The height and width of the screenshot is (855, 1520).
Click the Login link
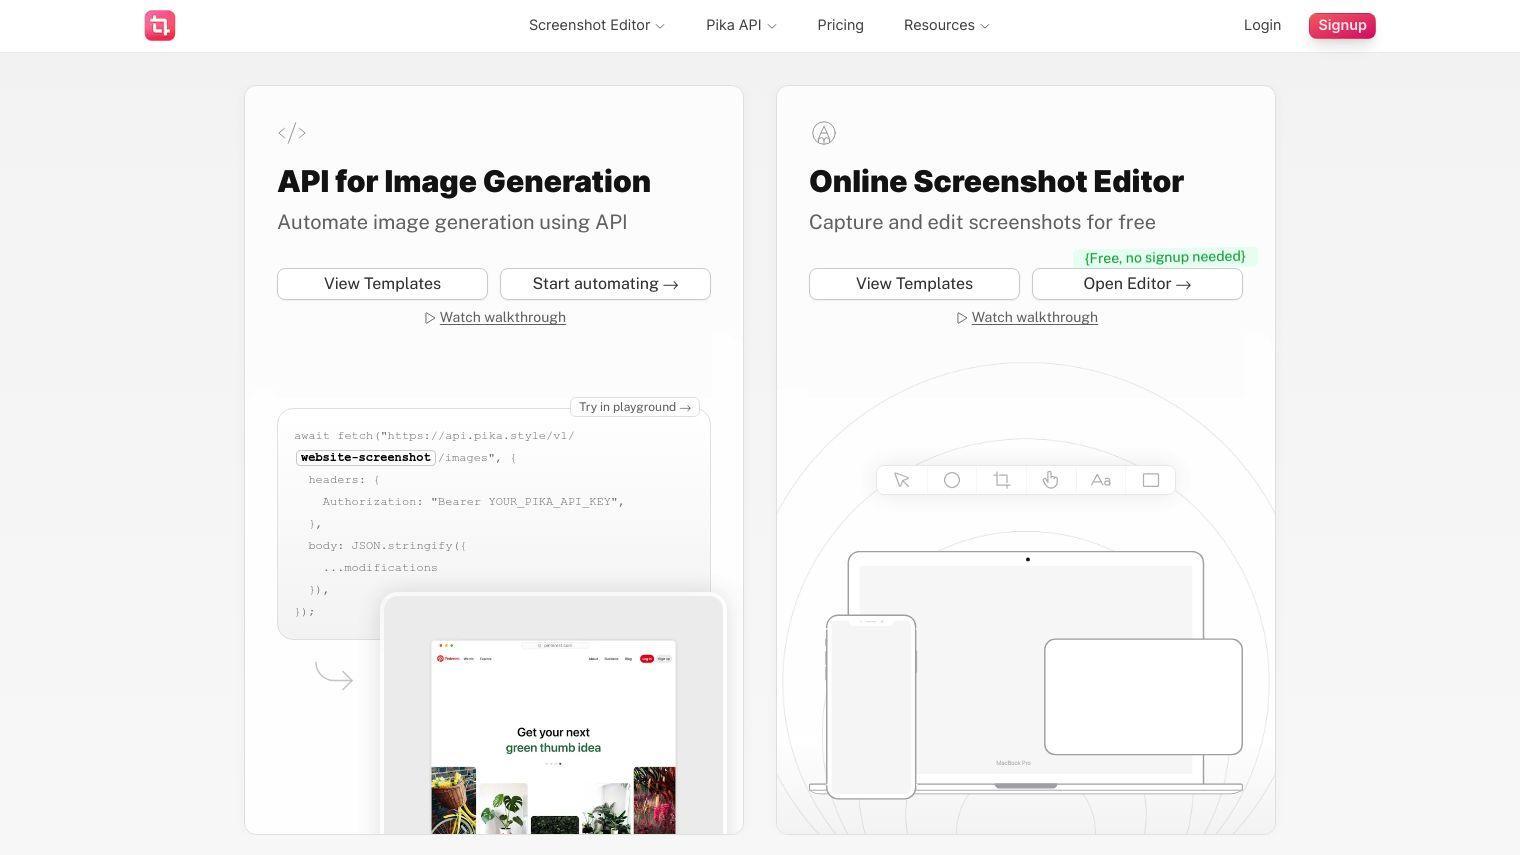[1262, 25]
